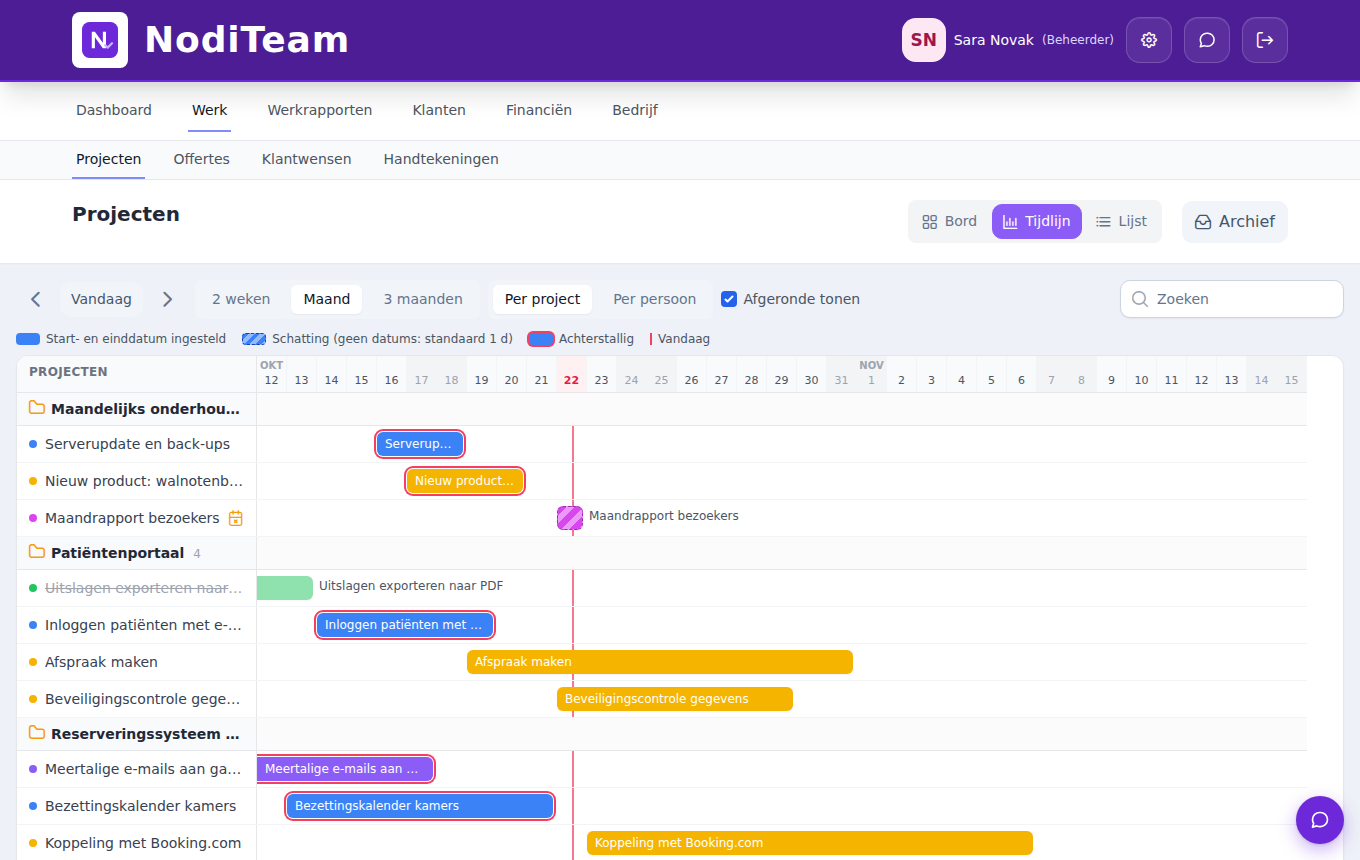Select the Serverupdate en back-ups task row

click(x=137, y=444)
